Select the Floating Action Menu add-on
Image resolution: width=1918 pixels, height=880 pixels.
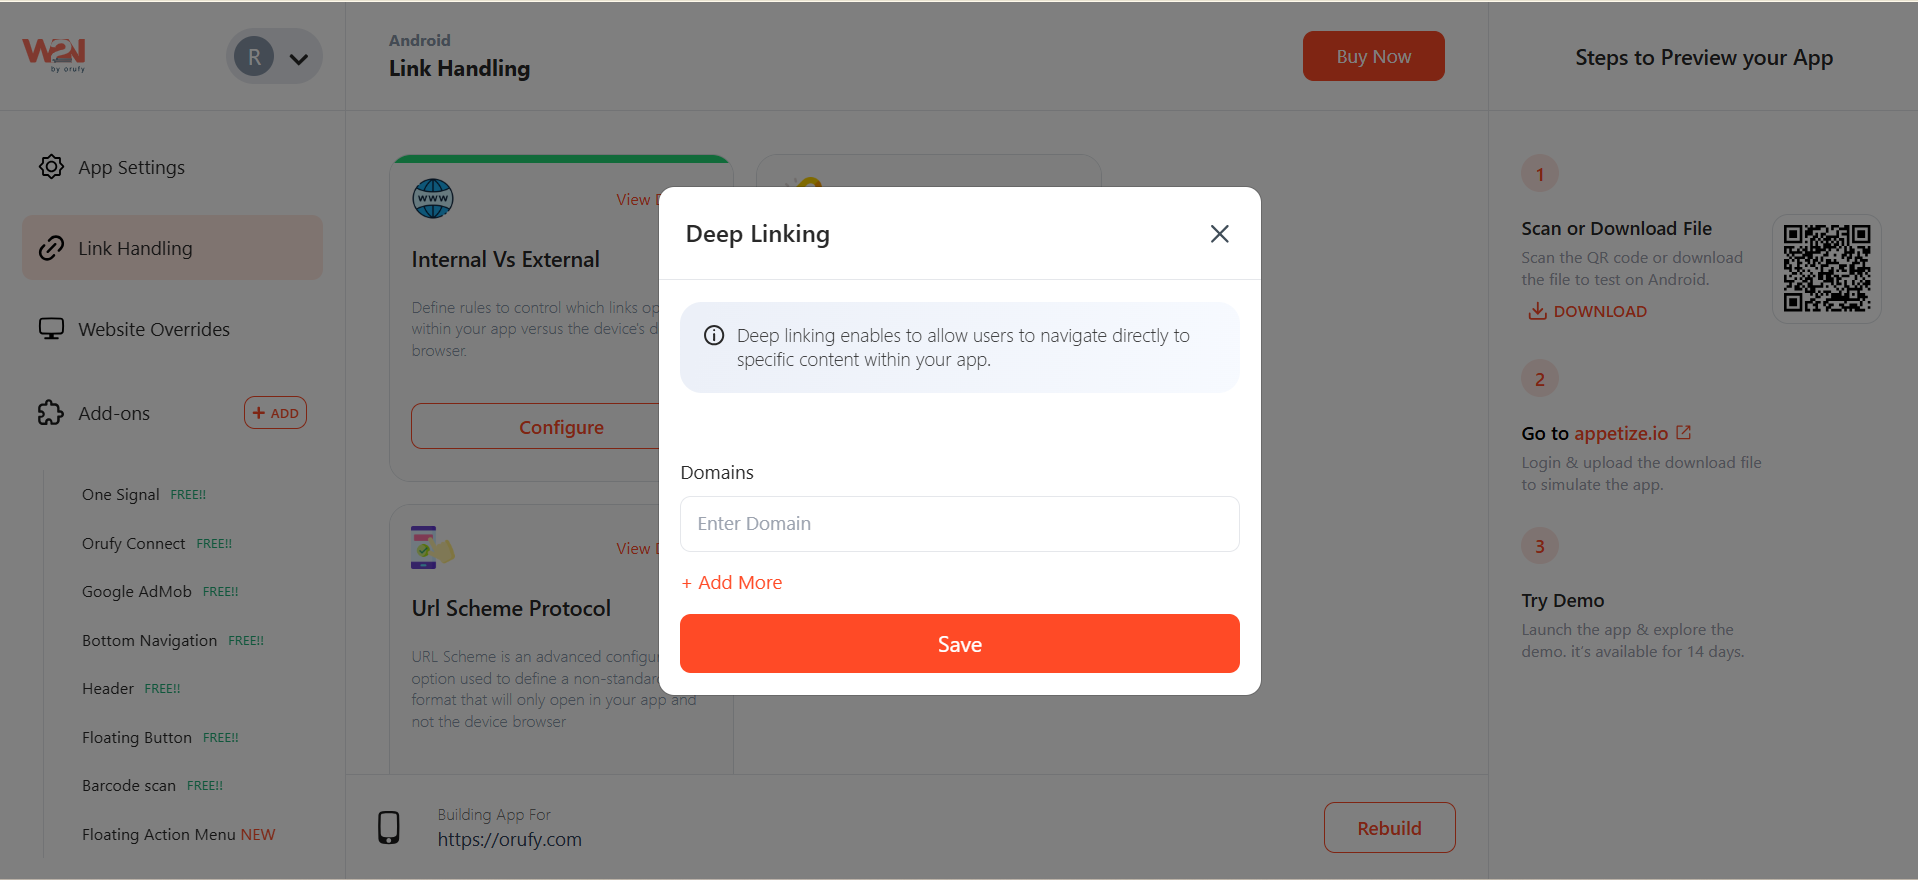point(160,834)
